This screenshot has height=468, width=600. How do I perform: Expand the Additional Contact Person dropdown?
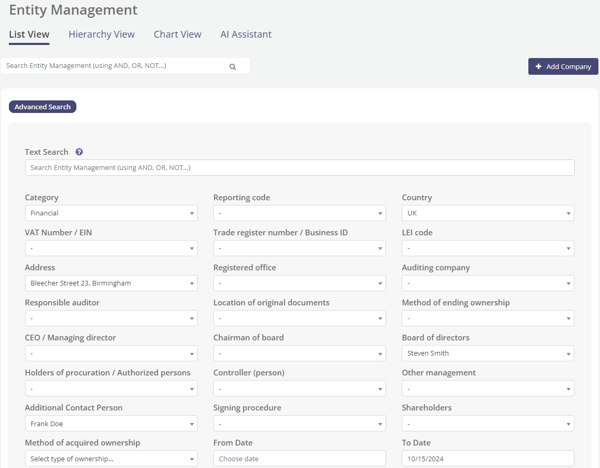click(110, 424)
